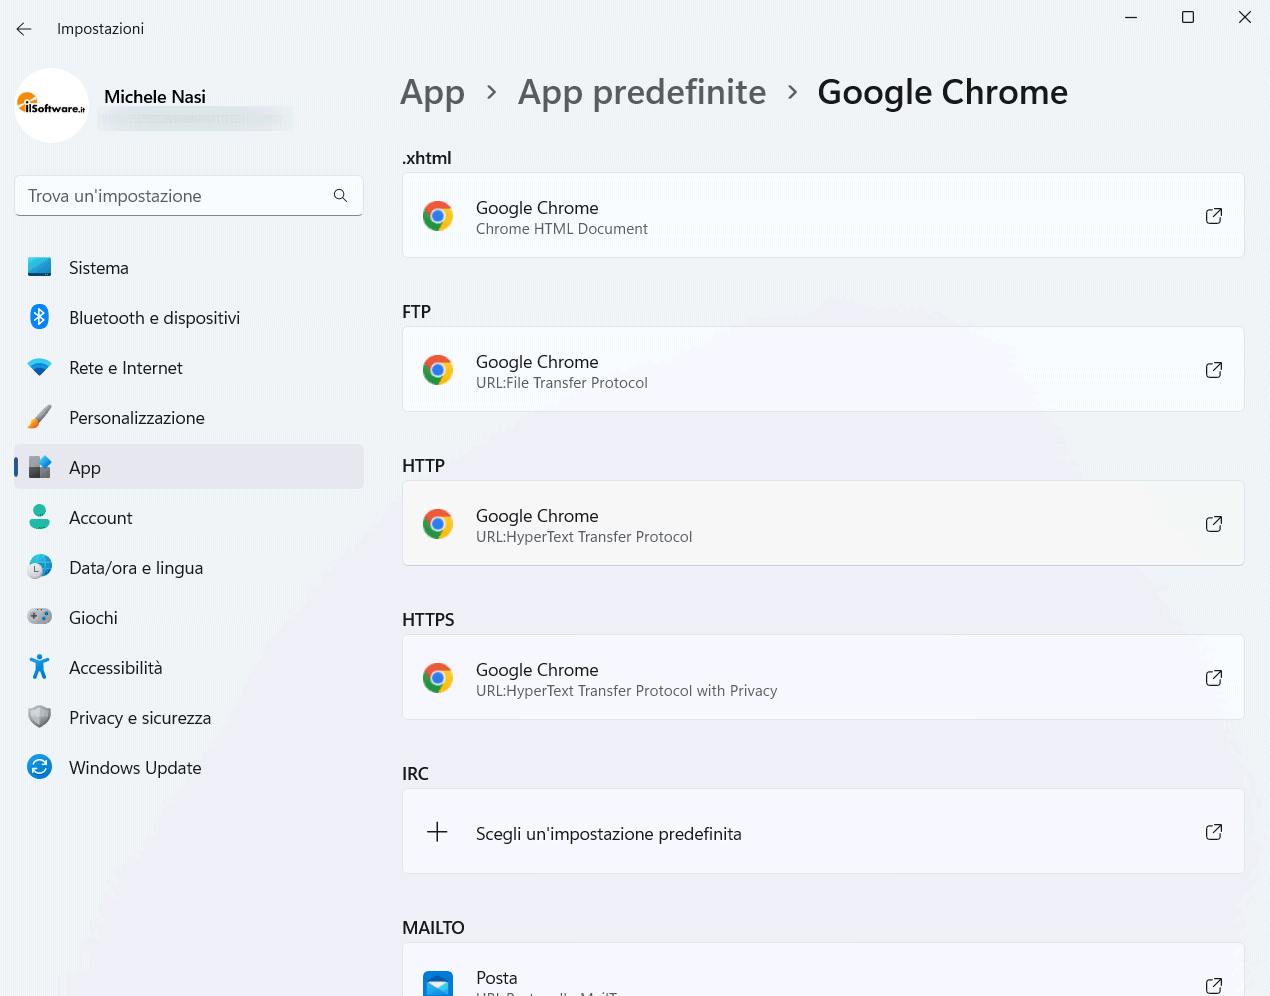Change the .xhtml default app row
This screenshot has width=1270, height=996.
[823, 216]
